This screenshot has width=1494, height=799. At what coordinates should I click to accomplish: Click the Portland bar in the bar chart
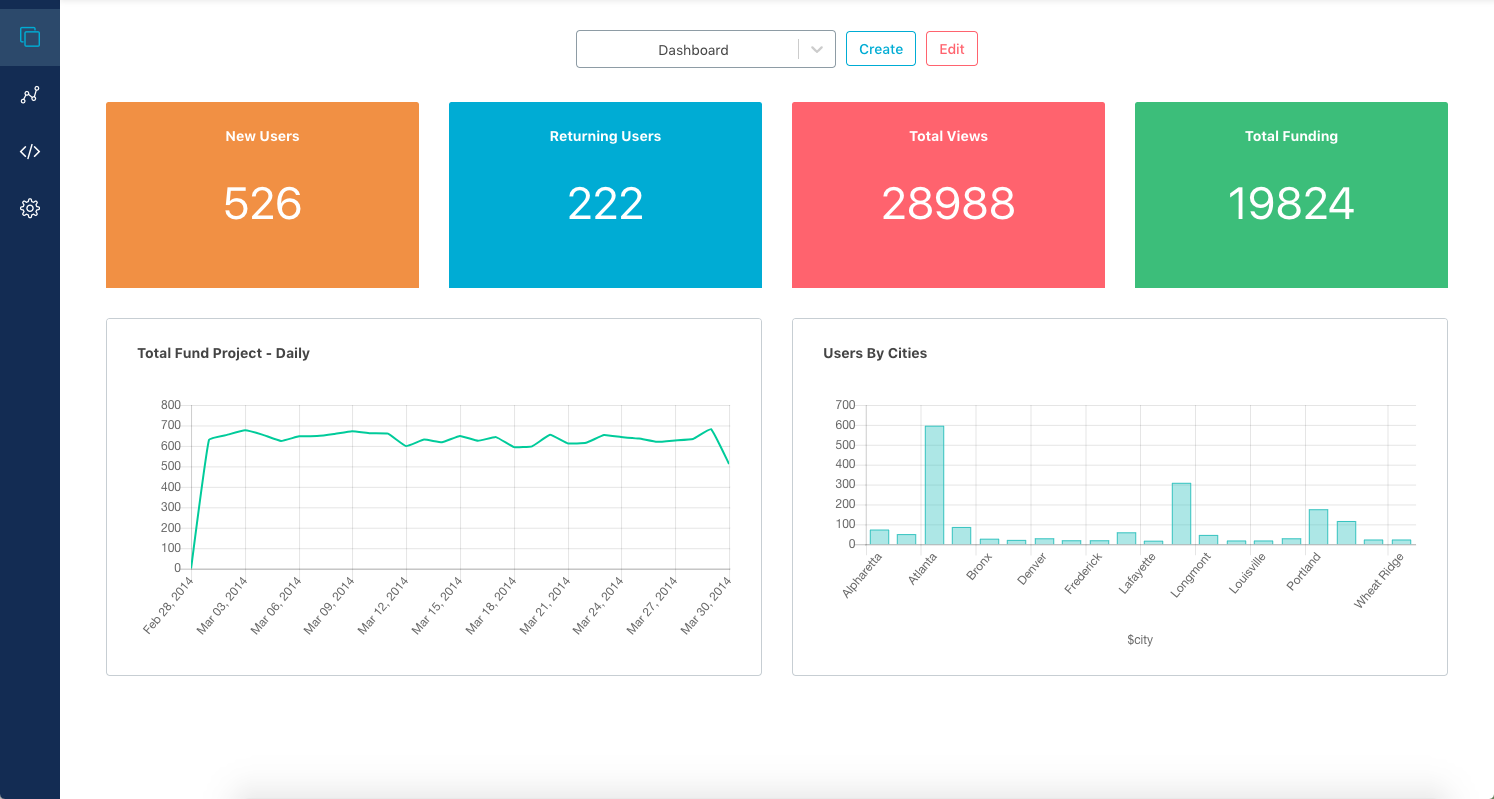(x=1320, y=525)
